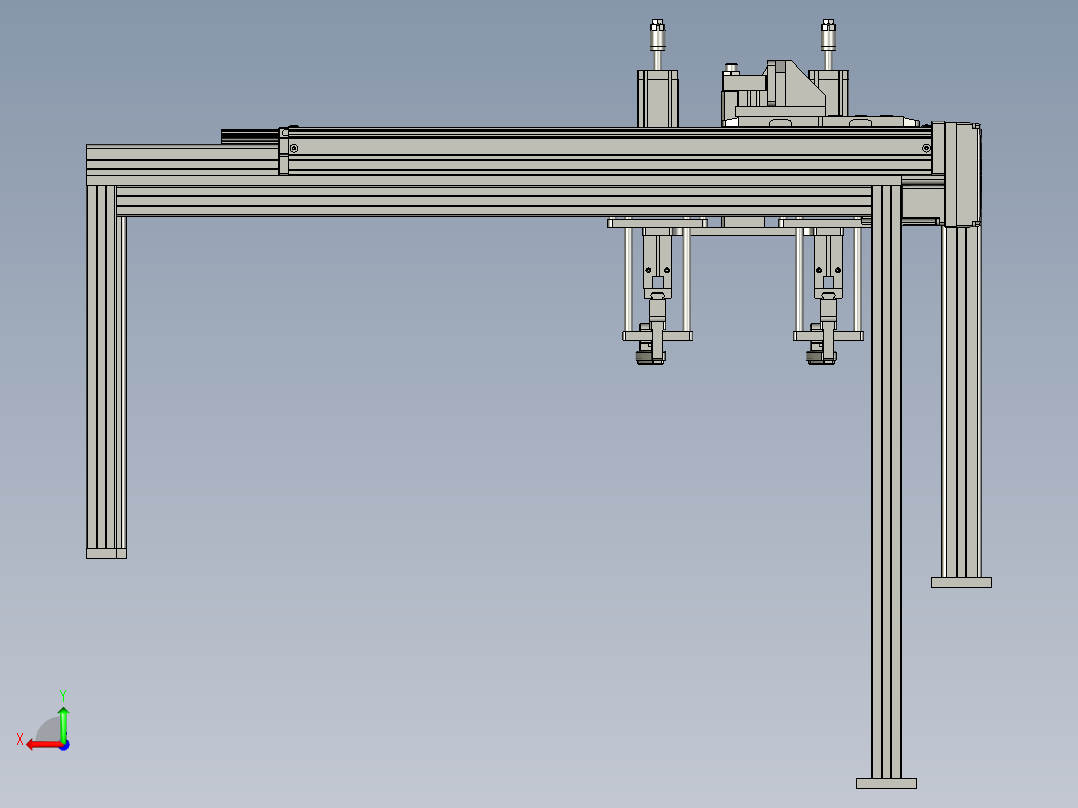
Task: Select the actuator motor end housing at right
Action: 961,174
